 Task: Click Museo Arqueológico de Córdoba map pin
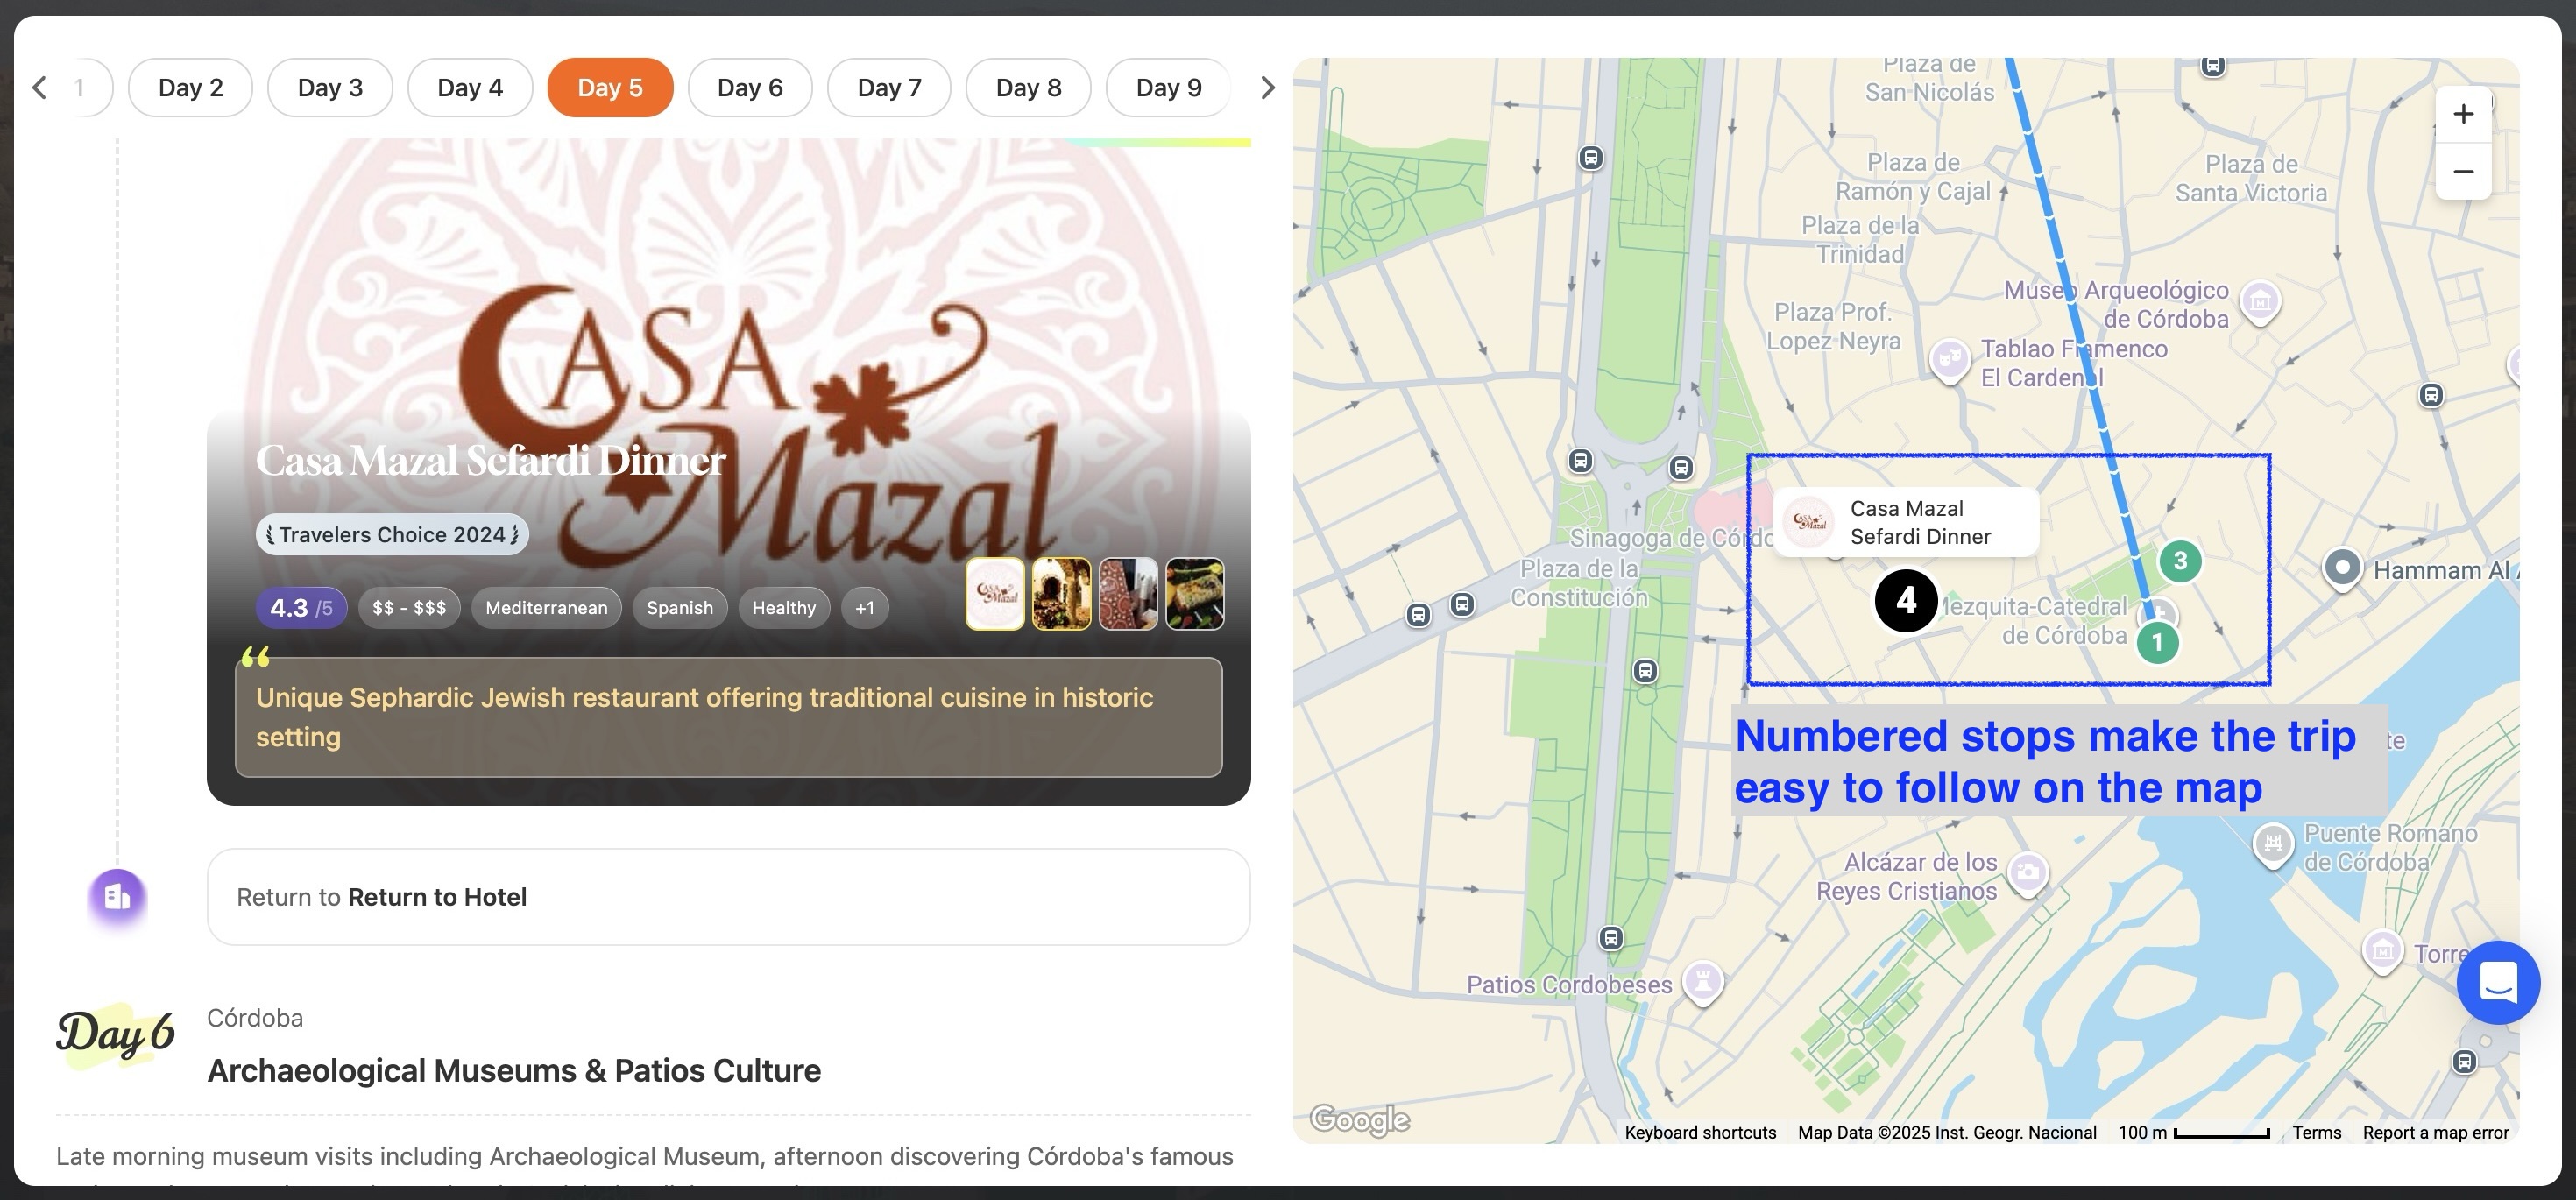point(2260,301)
